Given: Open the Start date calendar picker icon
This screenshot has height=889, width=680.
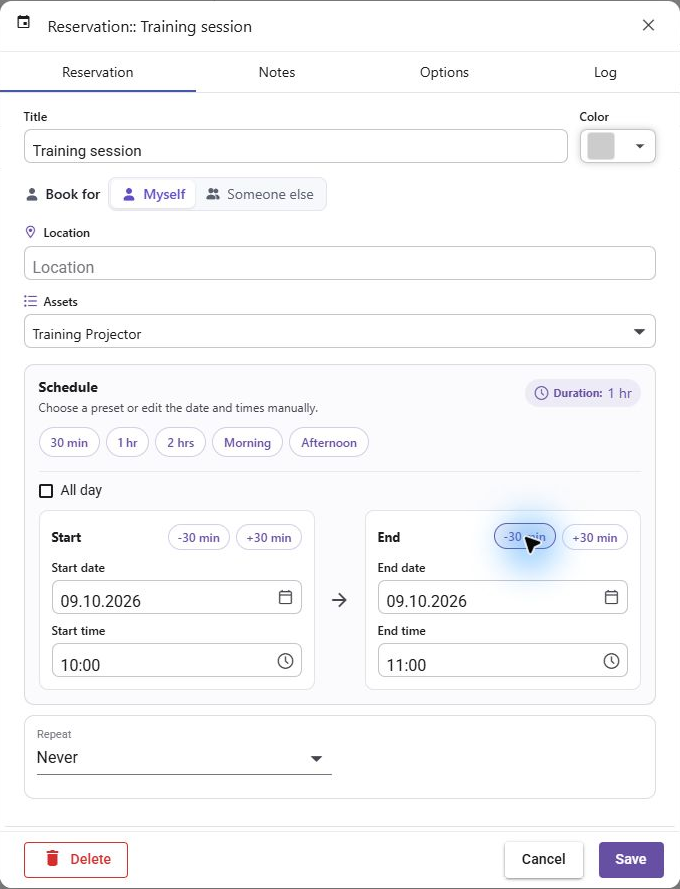Looking at the screenshot, I should tap(285, 597).
